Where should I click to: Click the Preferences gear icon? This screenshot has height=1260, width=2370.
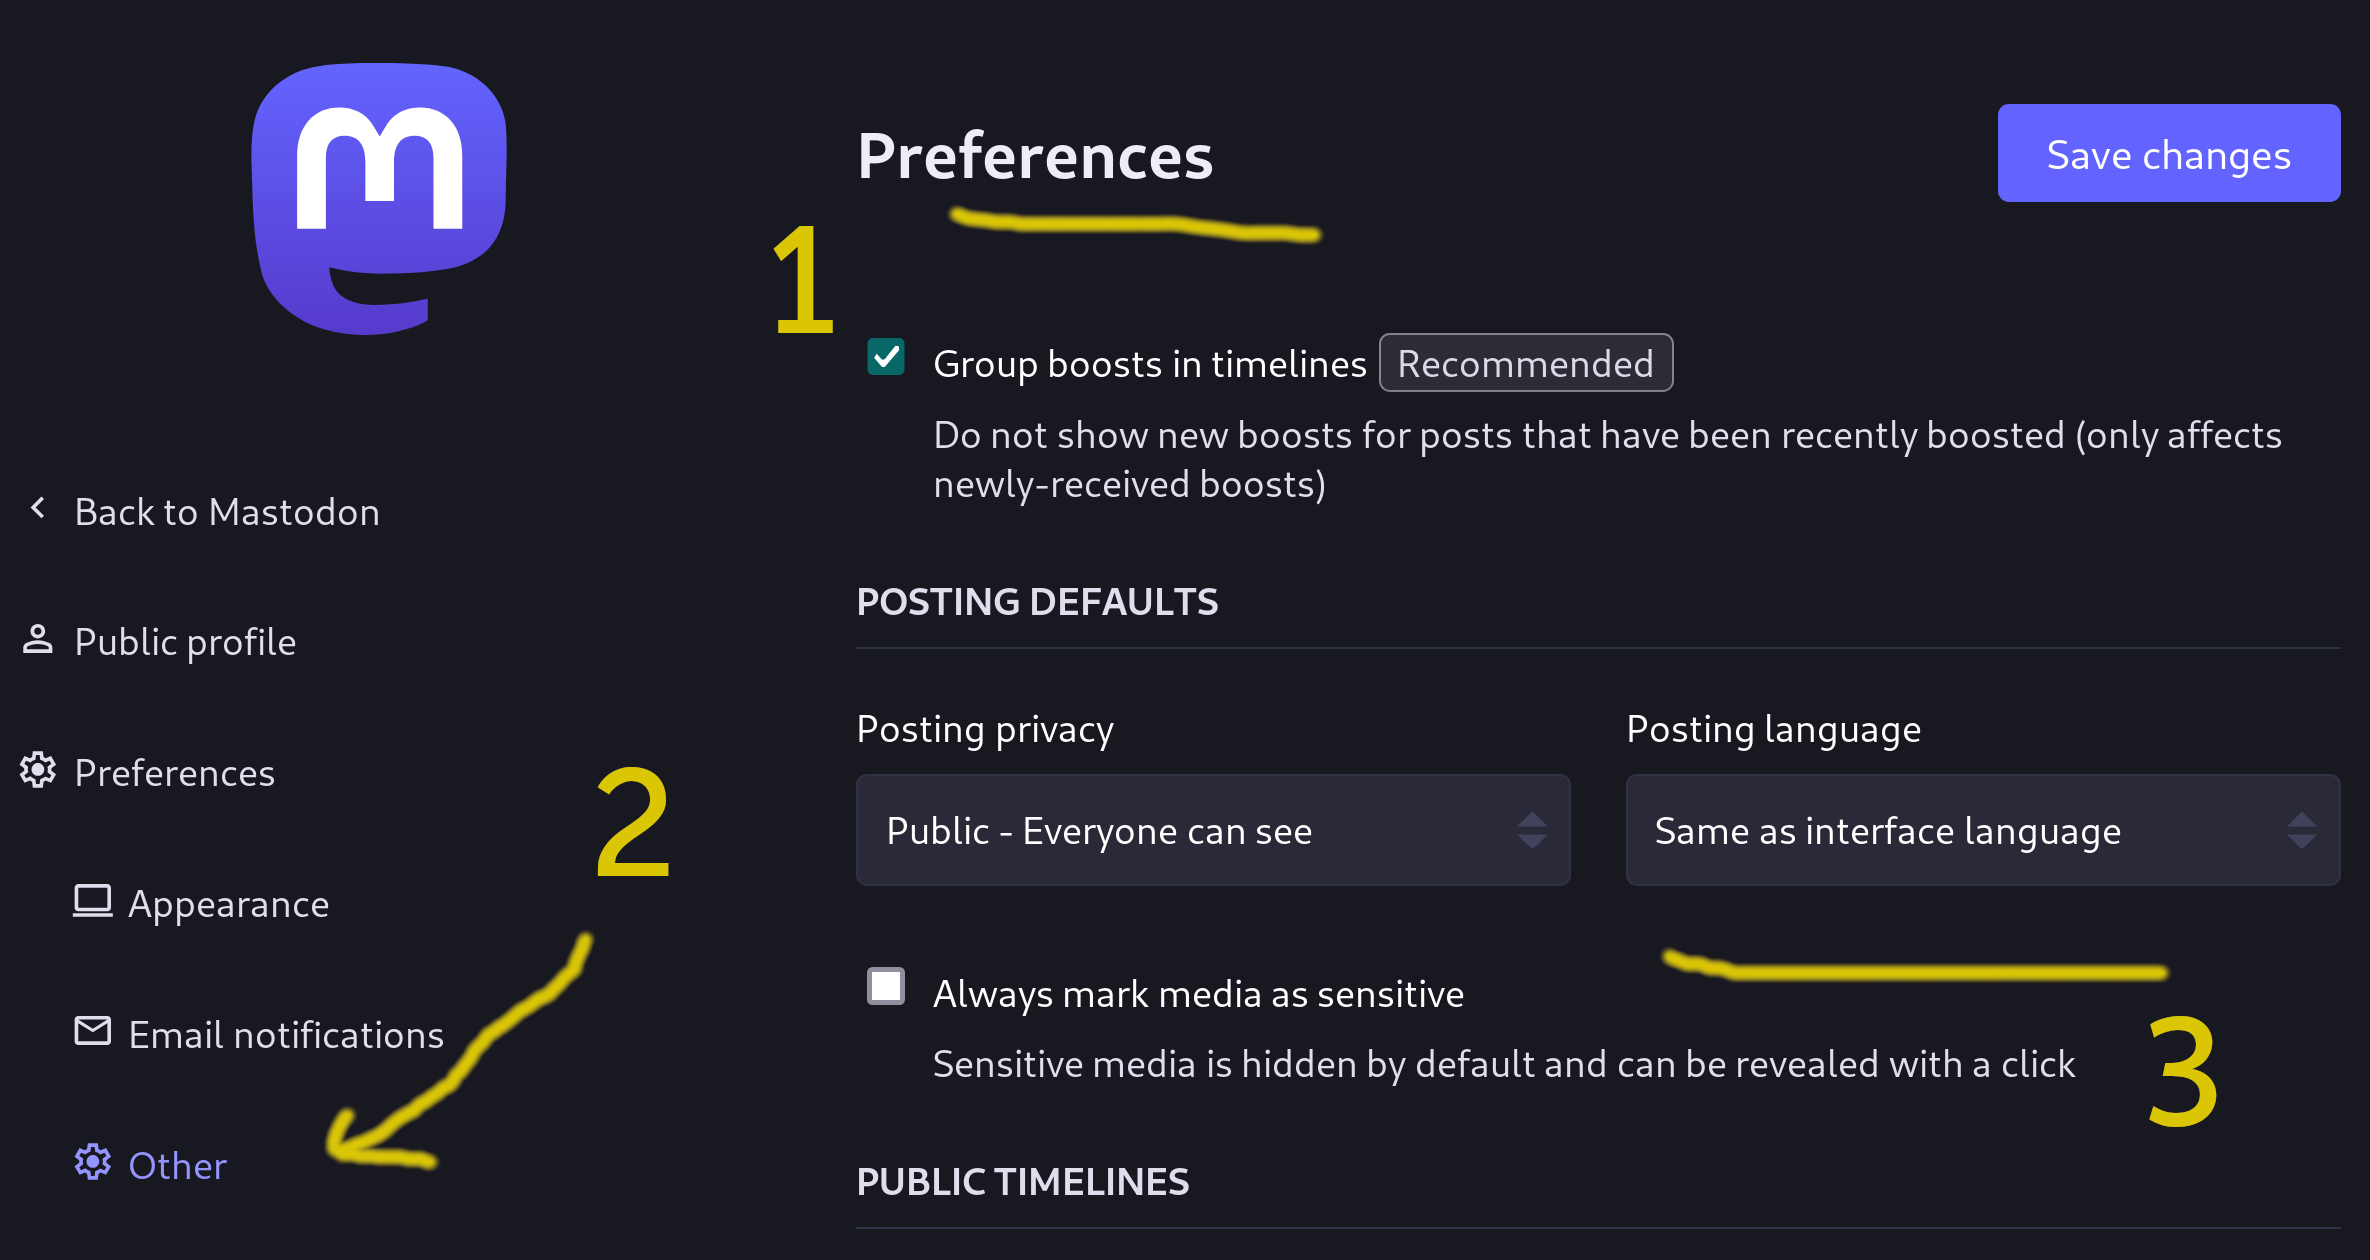pyautogui.click(x=38, y=771)
